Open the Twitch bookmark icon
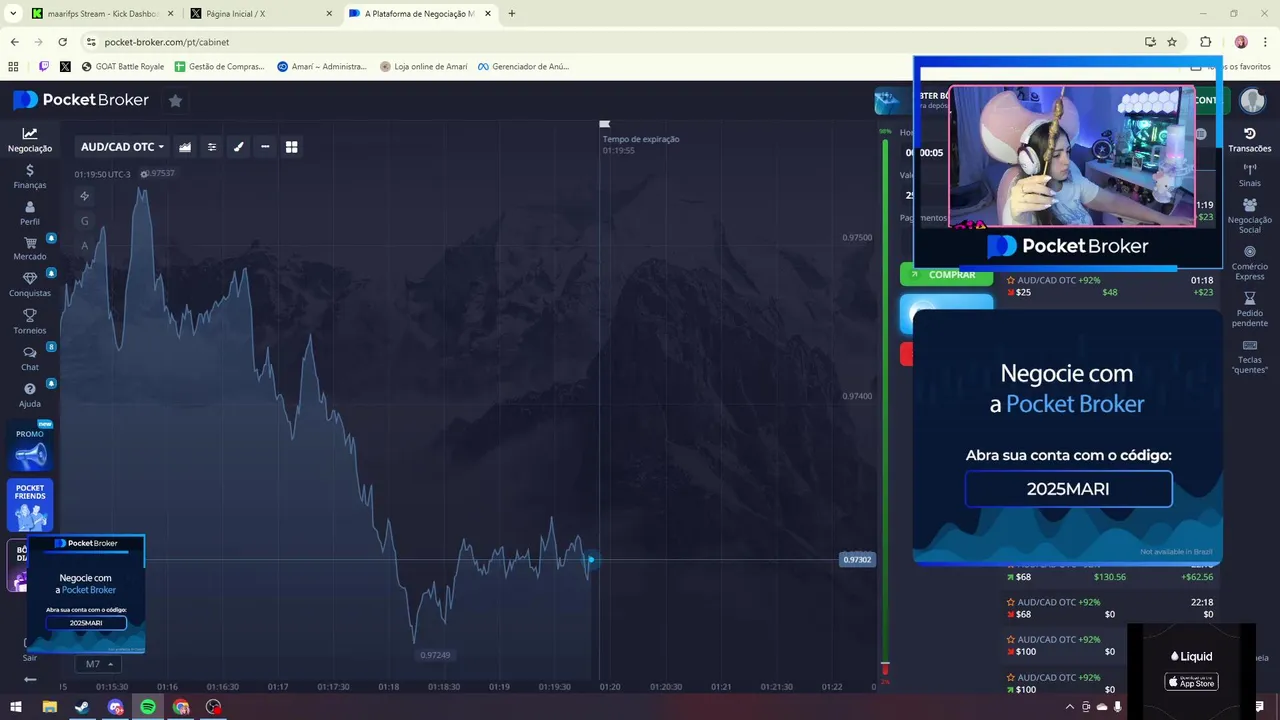 tap(43, 67)
